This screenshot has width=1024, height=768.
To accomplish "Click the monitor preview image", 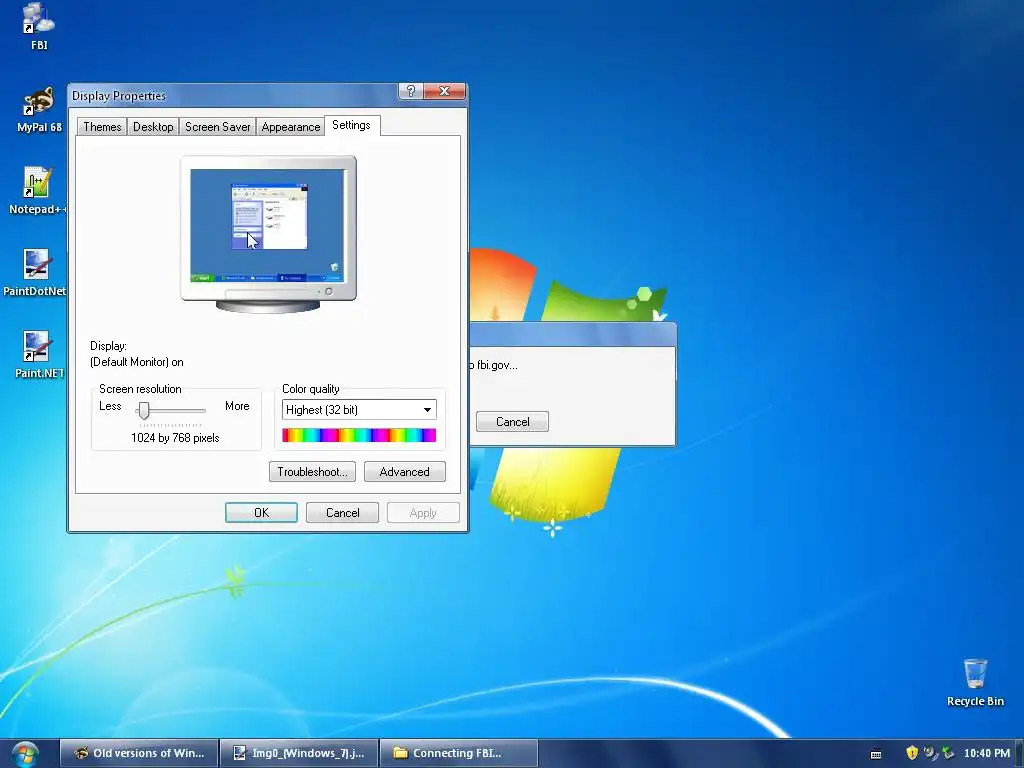I will pos(268,234).
